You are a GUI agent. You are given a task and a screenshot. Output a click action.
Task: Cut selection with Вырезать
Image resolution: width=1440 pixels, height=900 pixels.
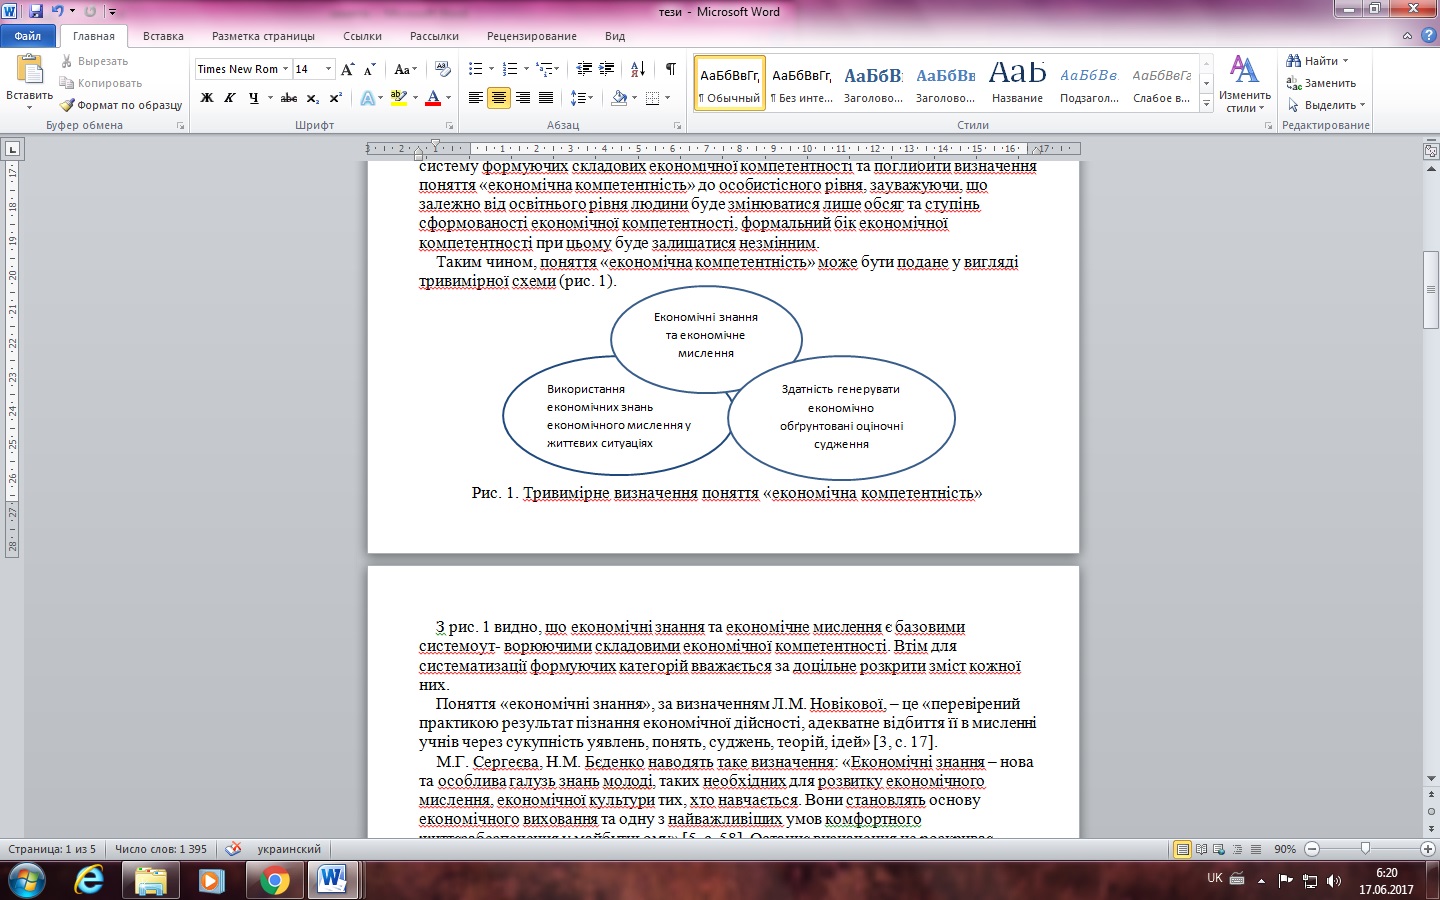pyautogui.click(x=95, y=61)
